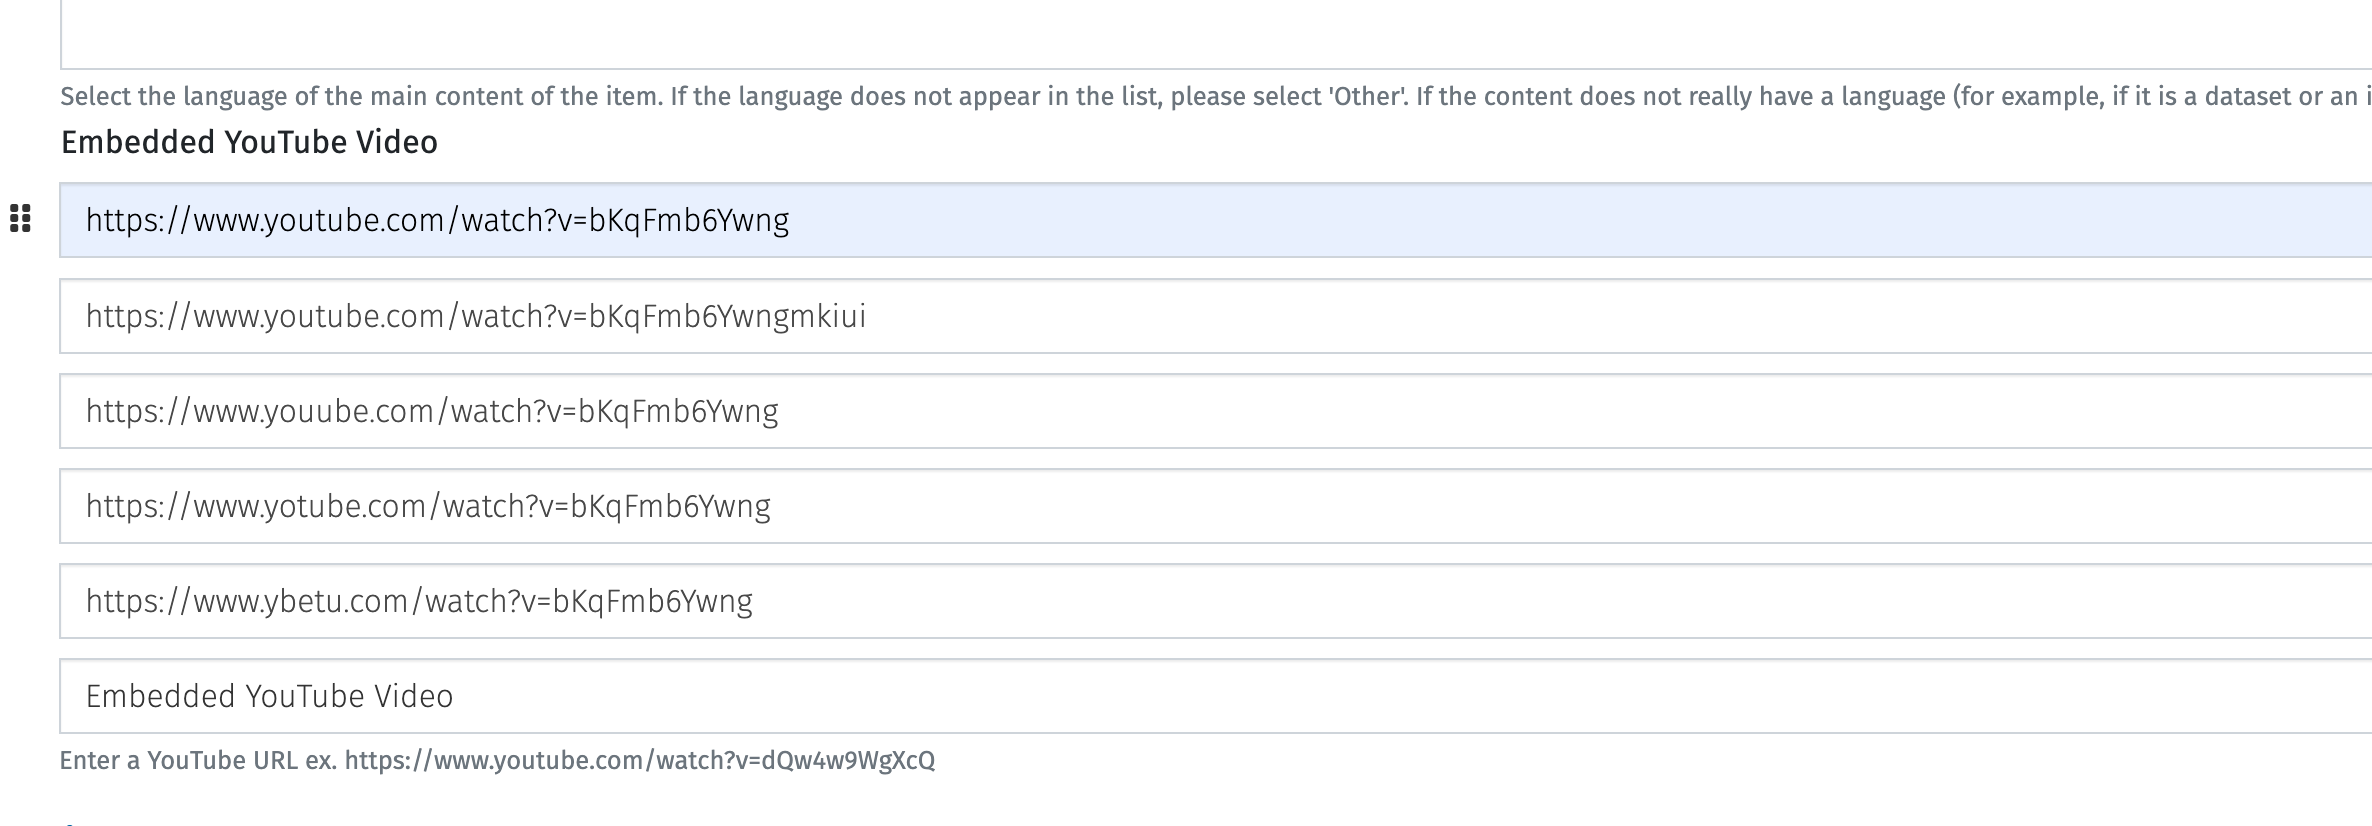Open the language selection box at top
The image size is (2372, 826).
[x=1200, y=35]
